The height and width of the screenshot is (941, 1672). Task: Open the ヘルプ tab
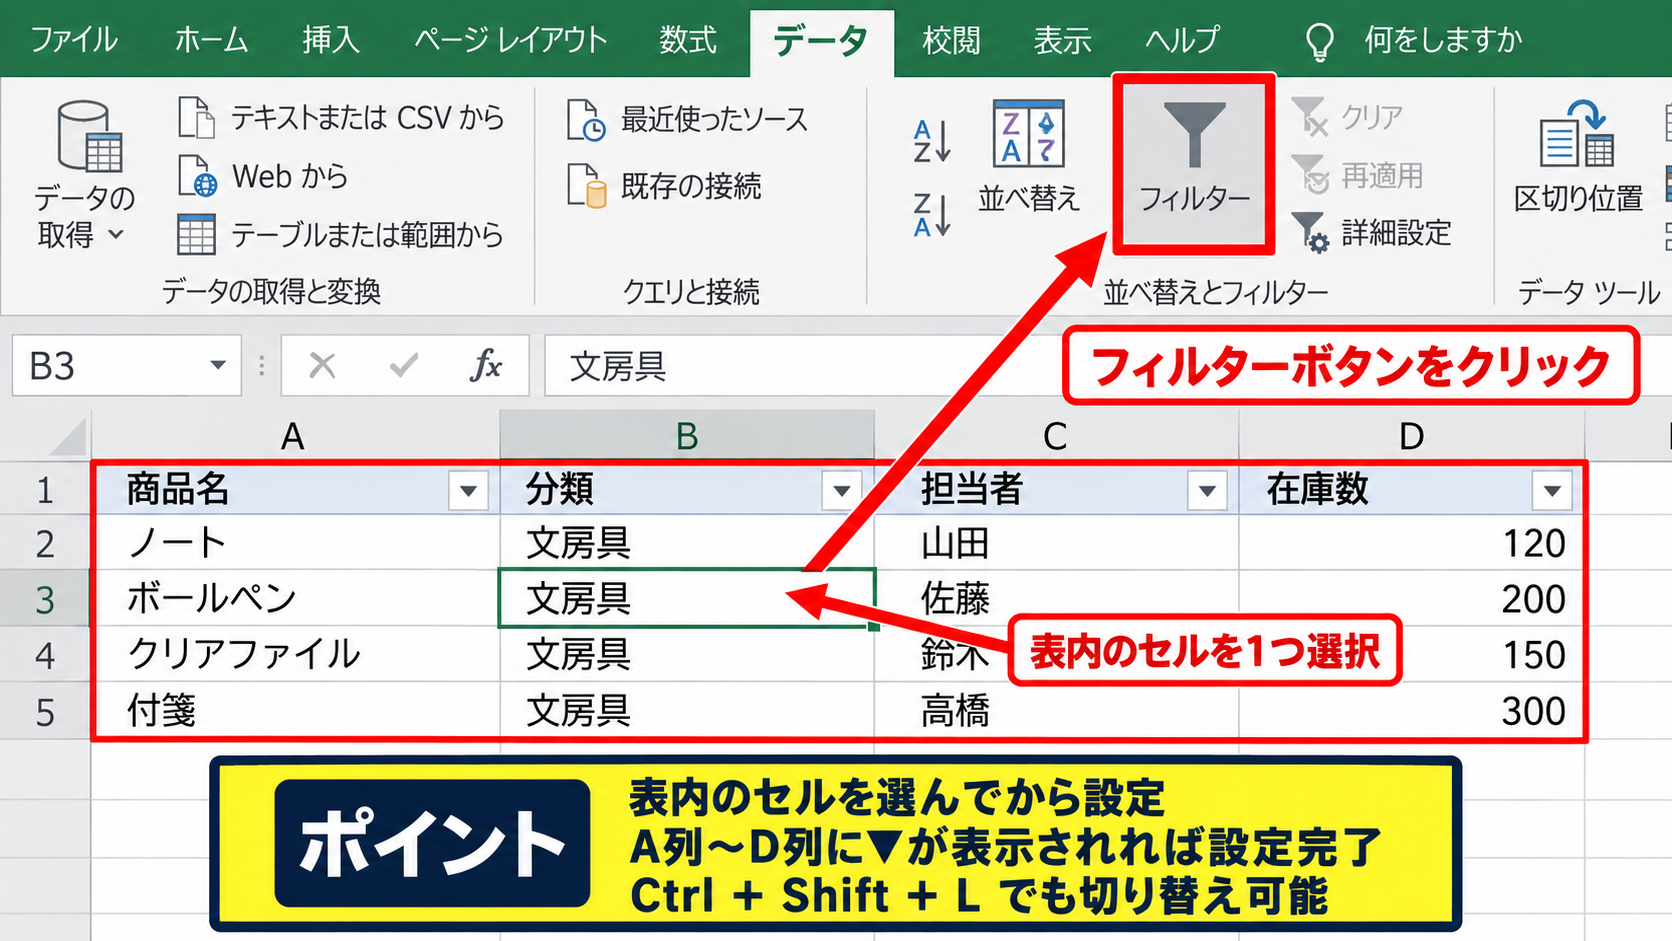[1183, 40]
